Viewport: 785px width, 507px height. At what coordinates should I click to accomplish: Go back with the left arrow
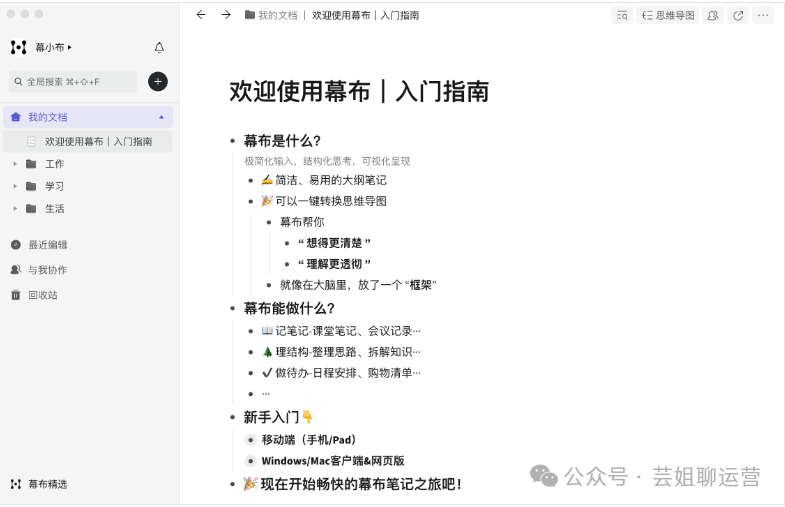[201, 15]
